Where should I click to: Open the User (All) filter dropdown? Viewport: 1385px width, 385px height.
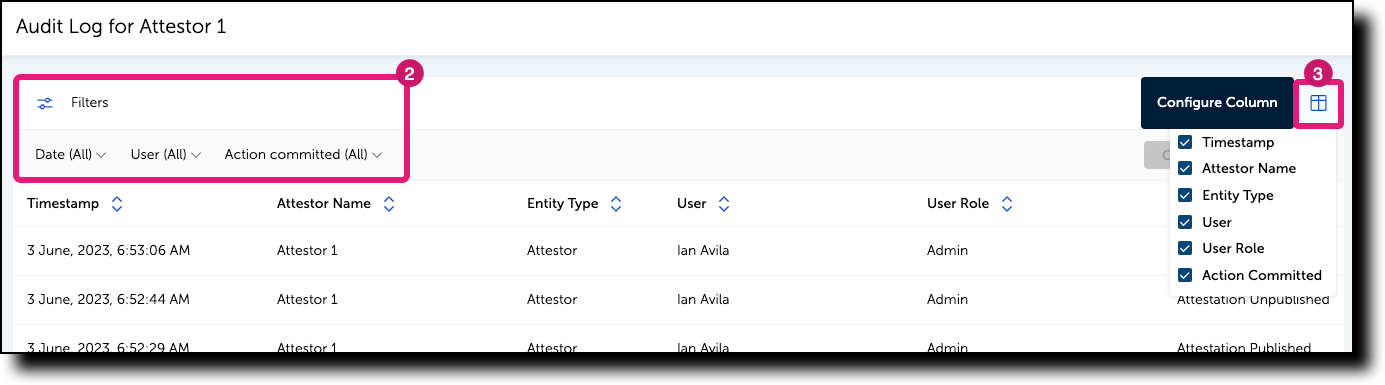point(166,155)
